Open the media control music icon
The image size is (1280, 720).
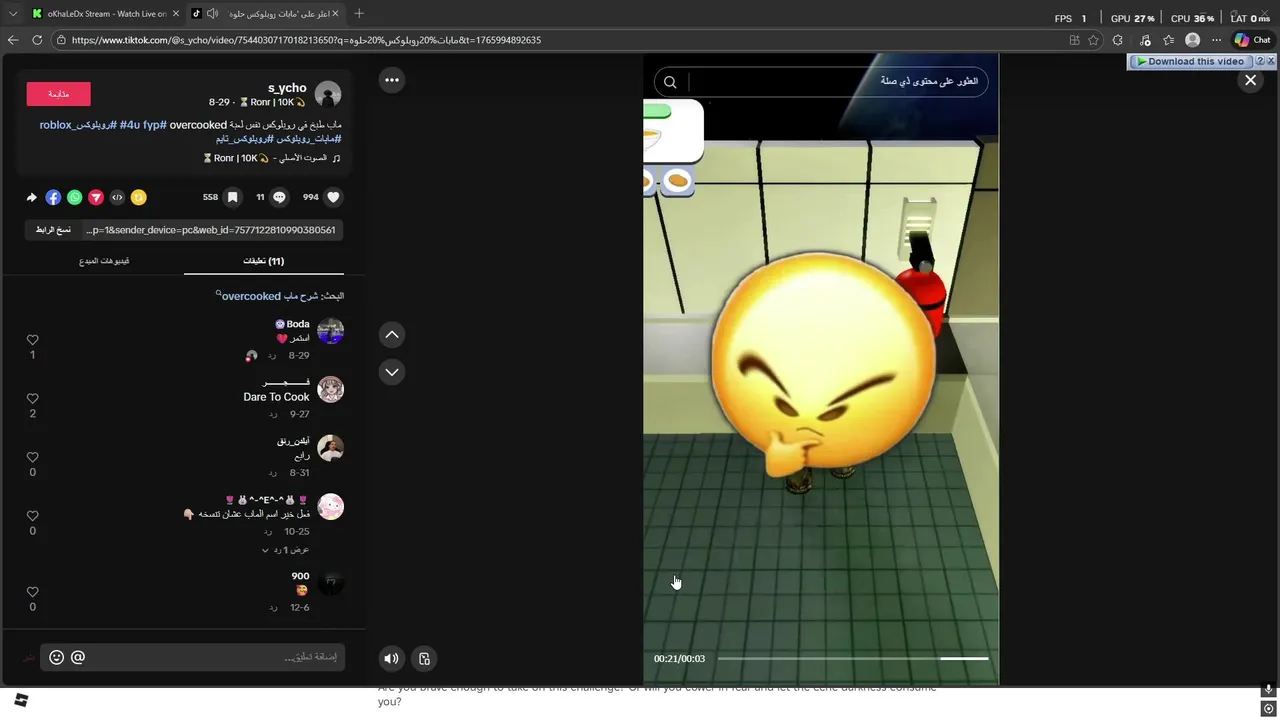(x=1143, y=40)
